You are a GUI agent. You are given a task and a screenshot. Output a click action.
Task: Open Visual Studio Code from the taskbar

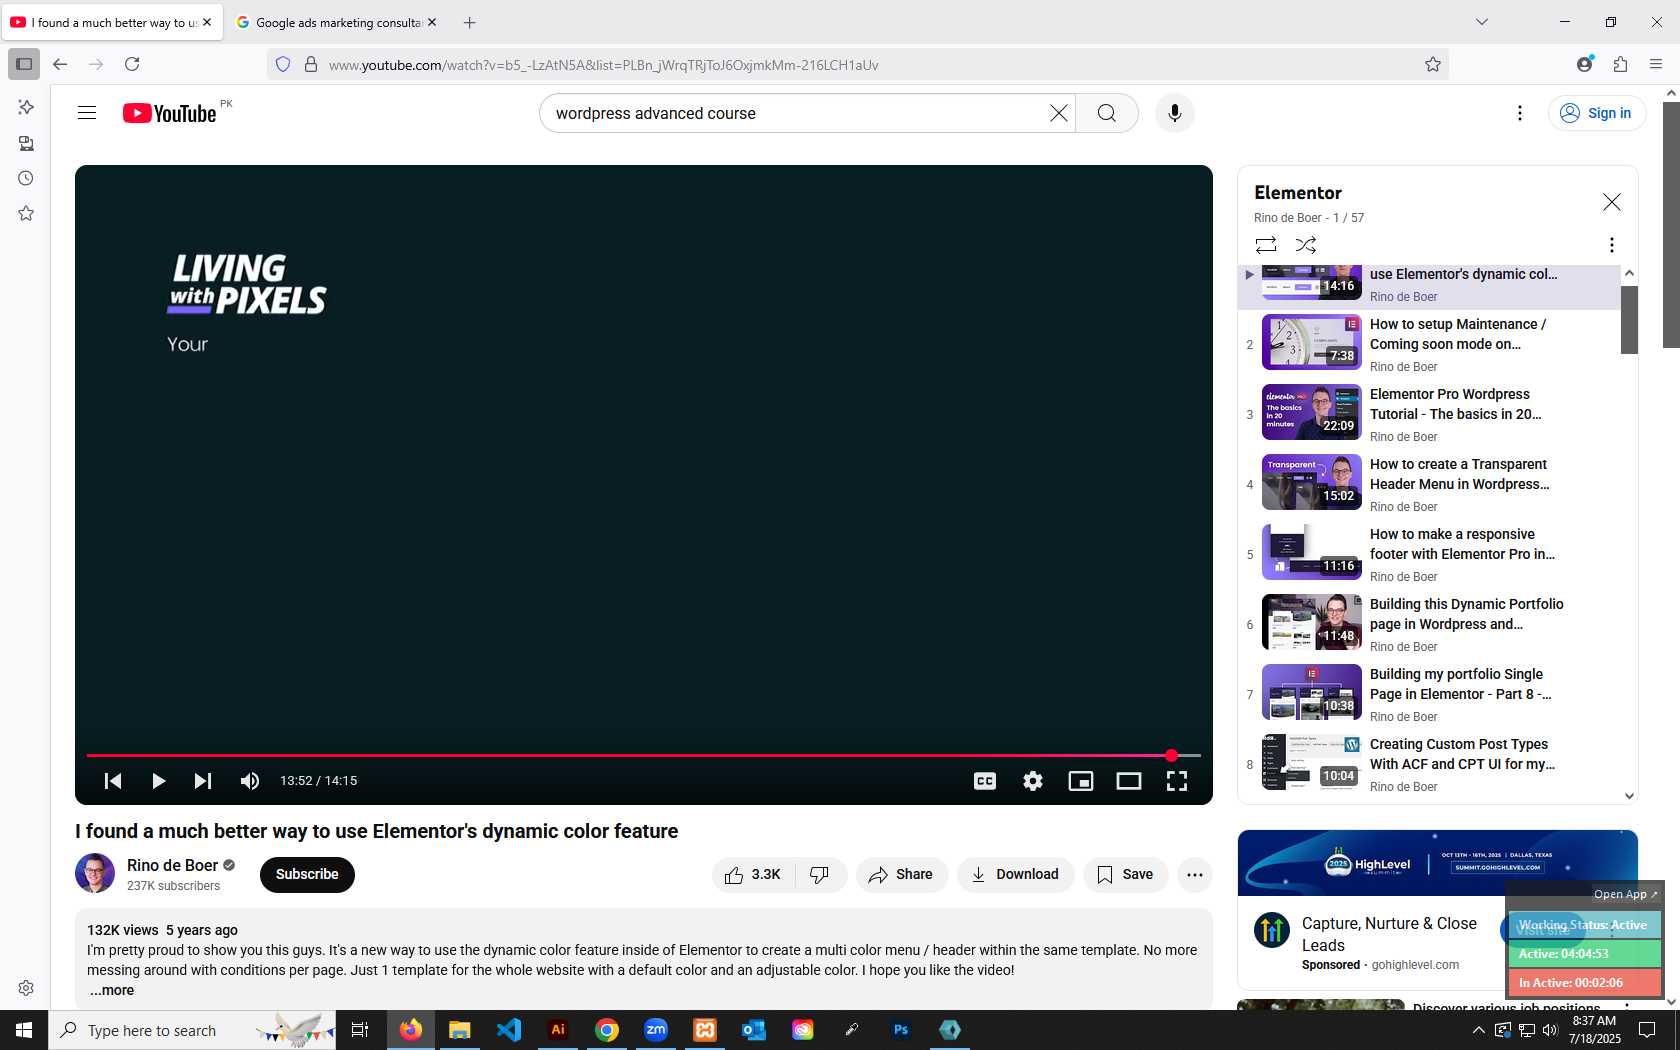509,1030
